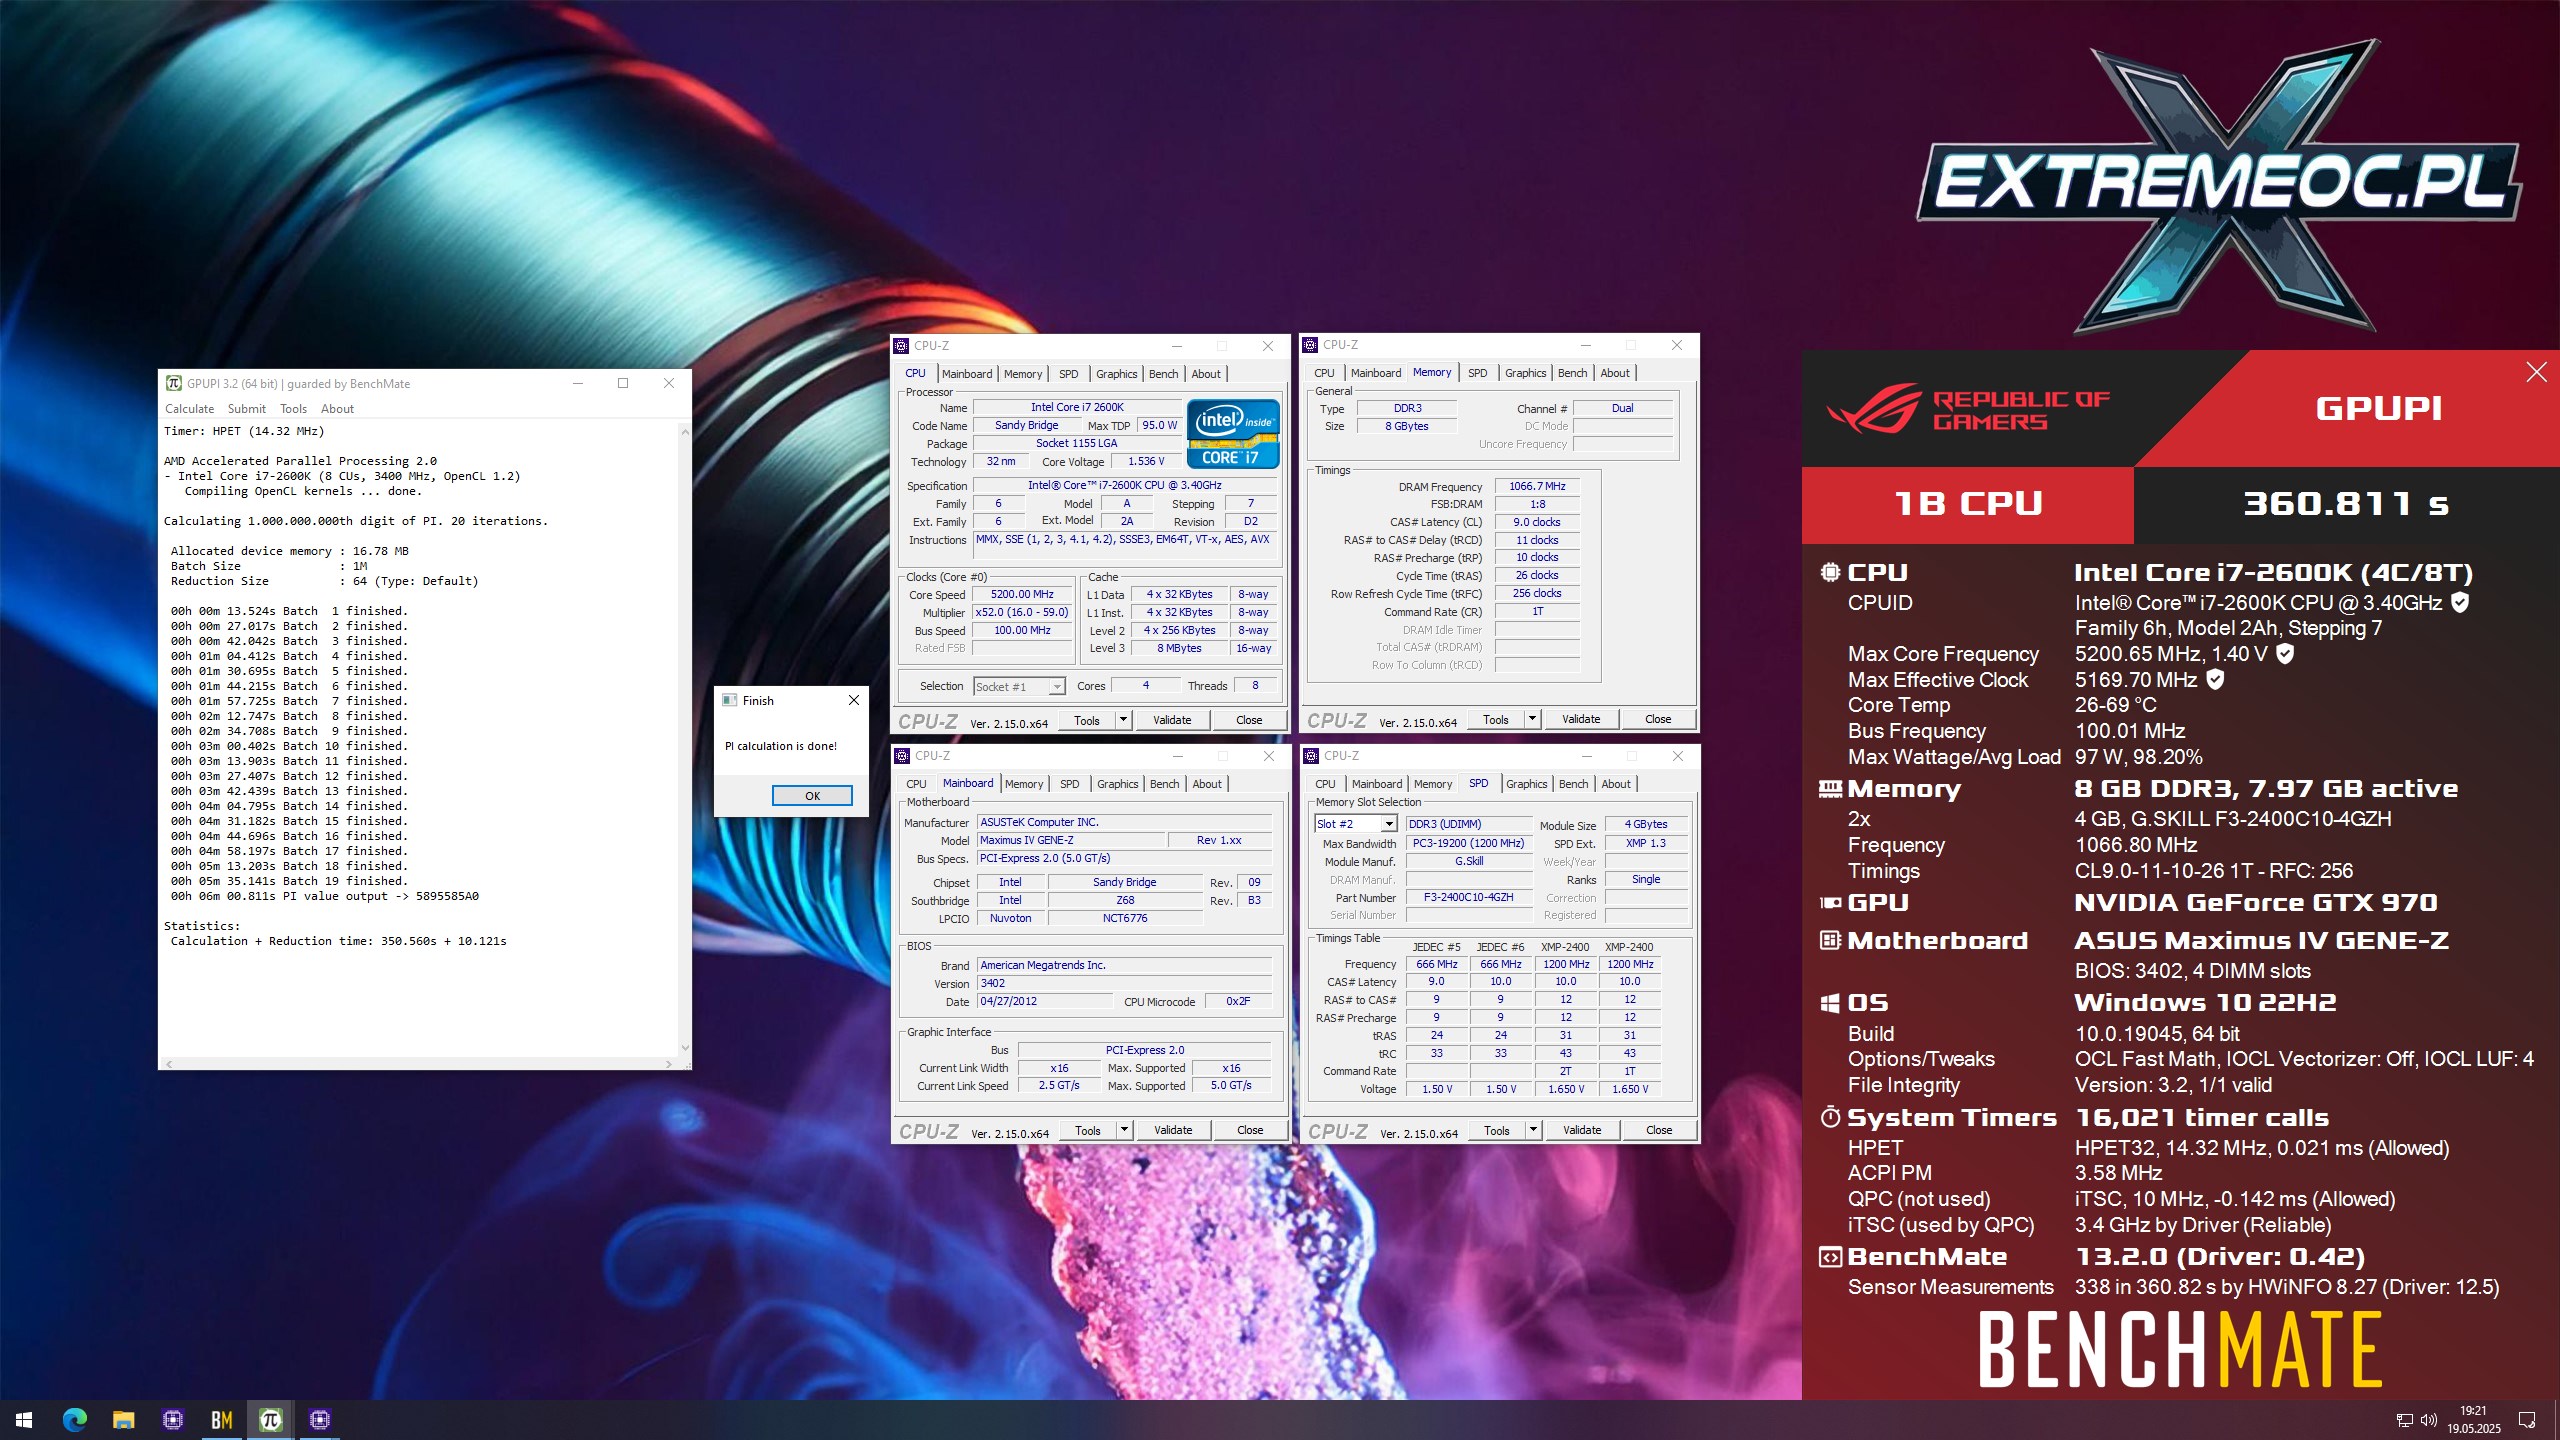Viewport: 2560px width, 1440px height.
Task: Open the About menu in GPUPI
Action: pyautogui.click(x=337, y=409)
